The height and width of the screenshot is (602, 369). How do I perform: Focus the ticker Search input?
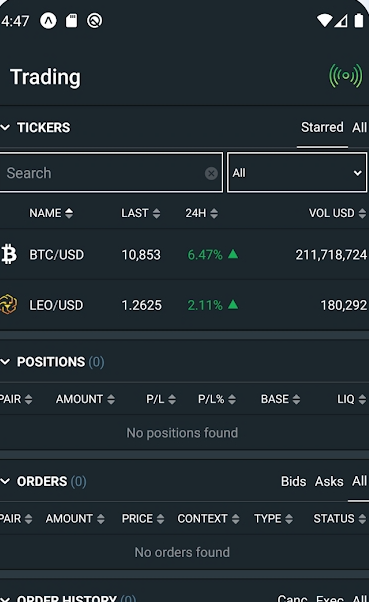pyautogui.click(x=104, y=173)
